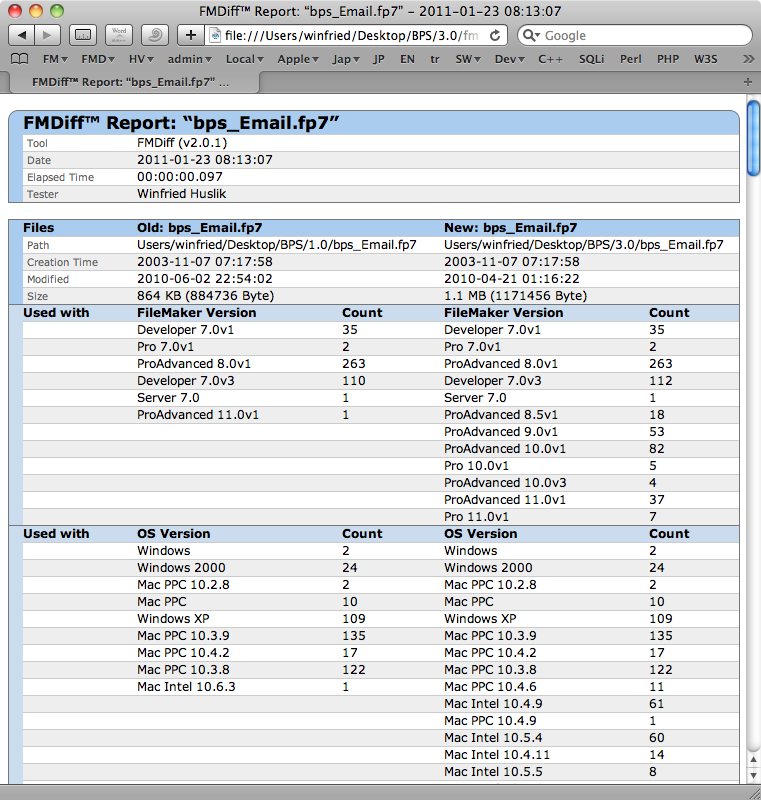Click the Word toolbar button
This screenshot has width=761, height=800.
coord(119,35)
